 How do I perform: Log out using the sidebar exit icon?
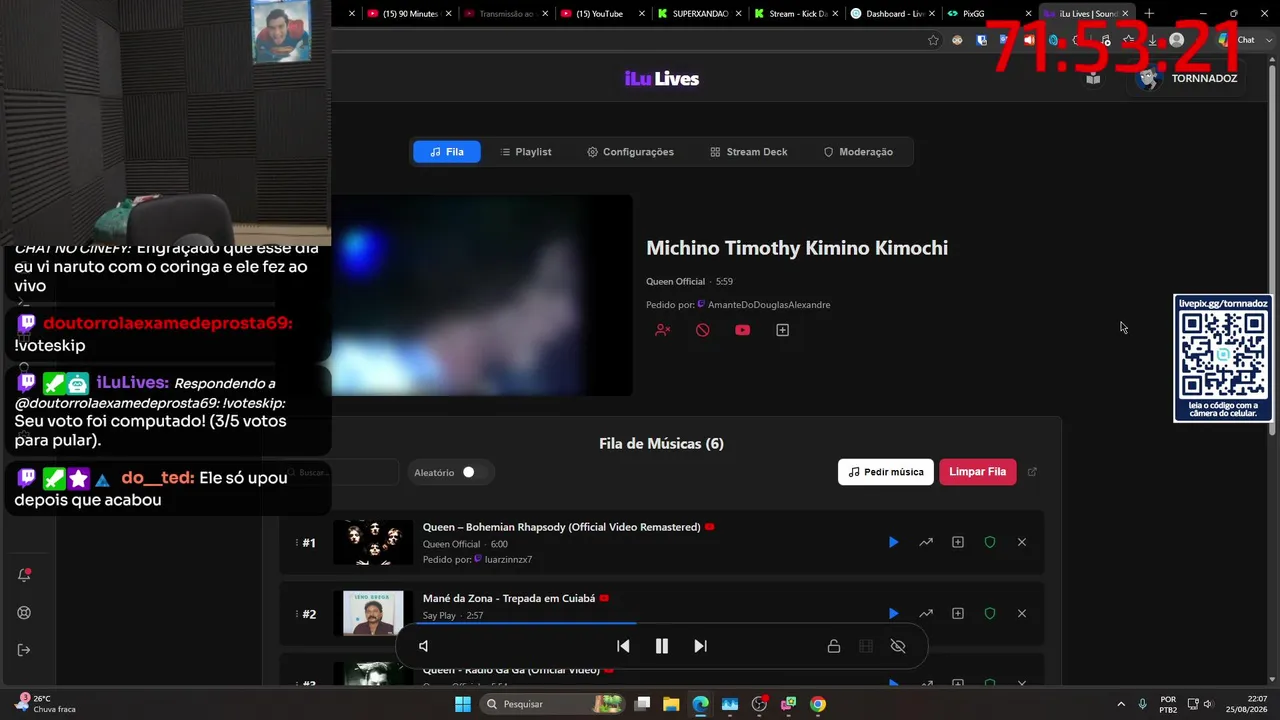pos(25,650)
